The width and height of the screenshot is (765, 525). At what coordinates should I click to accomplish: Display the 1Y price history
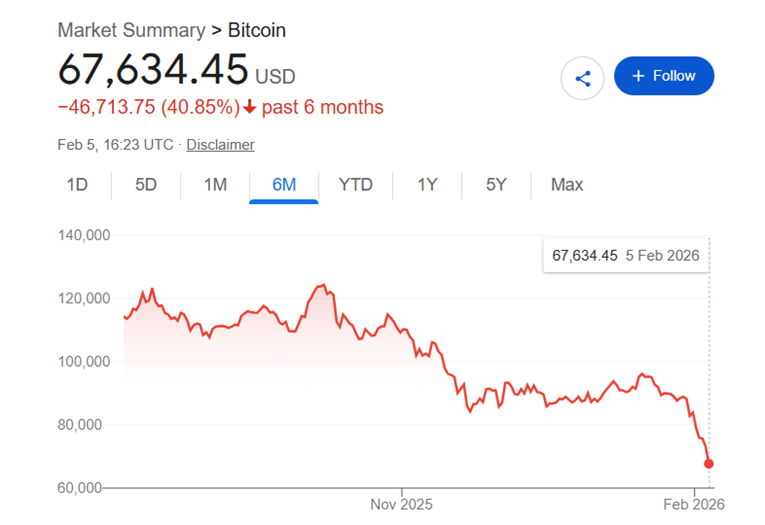point(427,185)
